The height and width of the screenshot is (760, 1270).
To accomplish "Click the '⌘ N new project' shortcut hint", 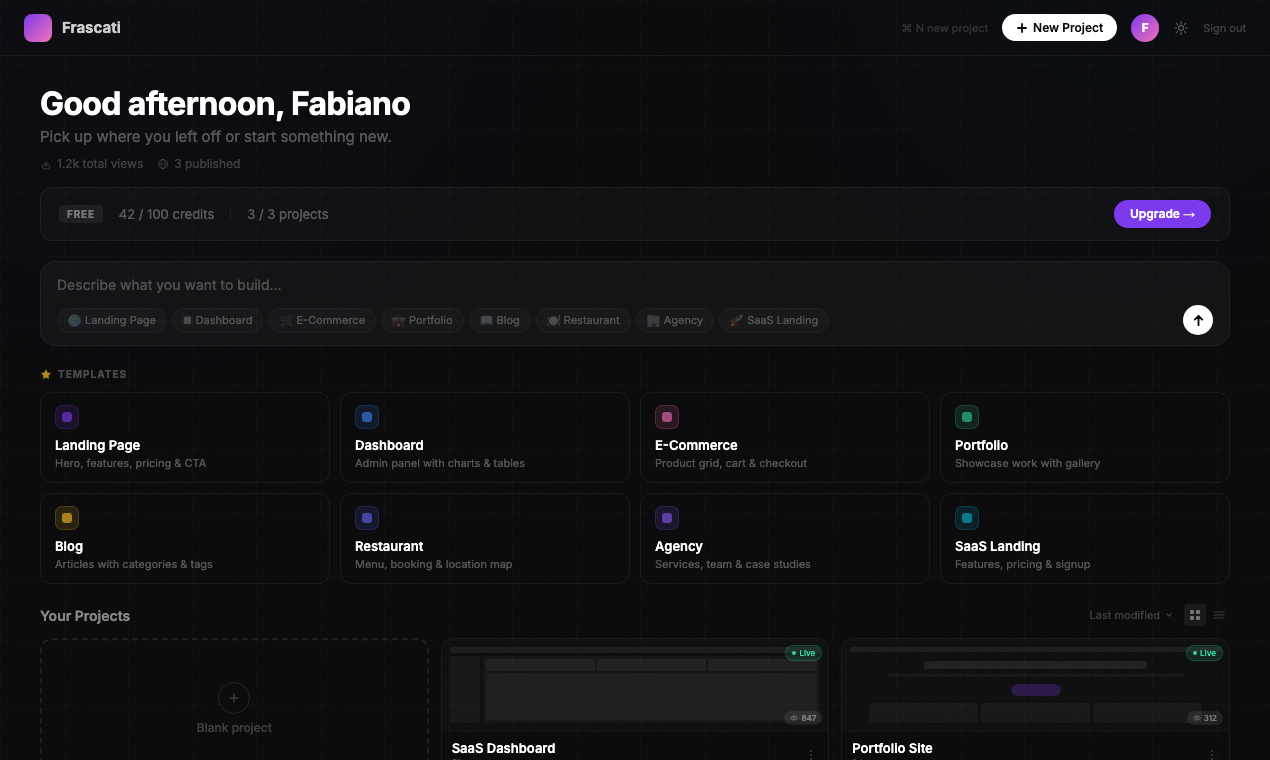I will click(x=945, y=28).
